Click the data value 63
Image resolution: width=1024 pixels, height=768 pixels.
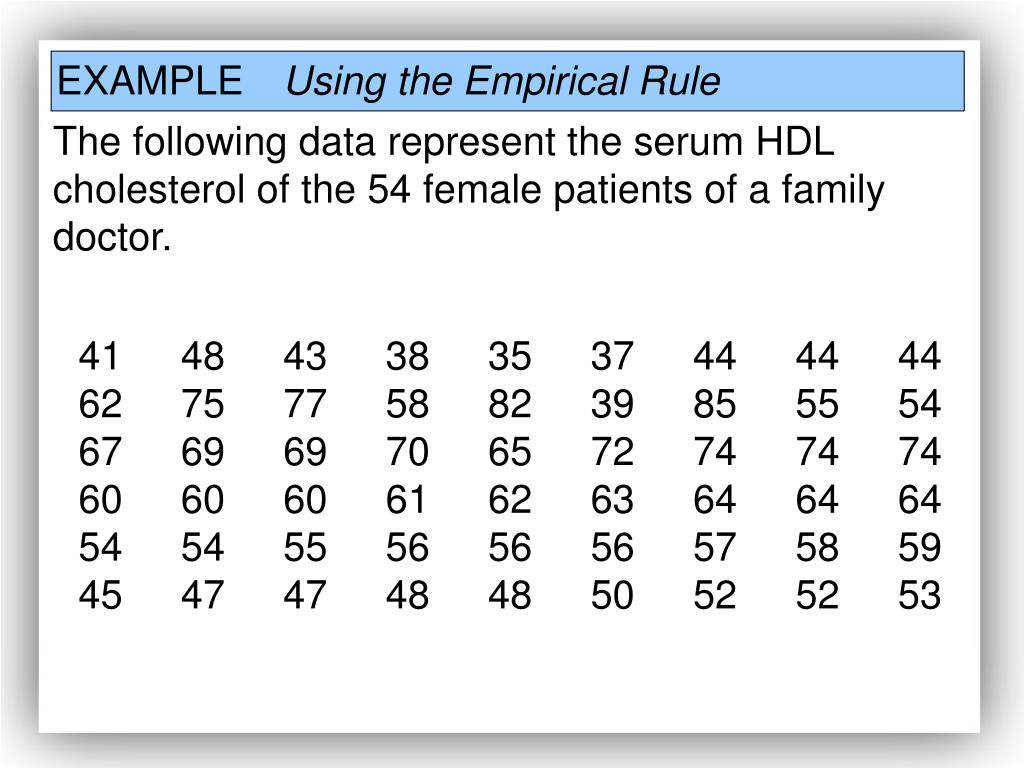(x=612, y=499)
